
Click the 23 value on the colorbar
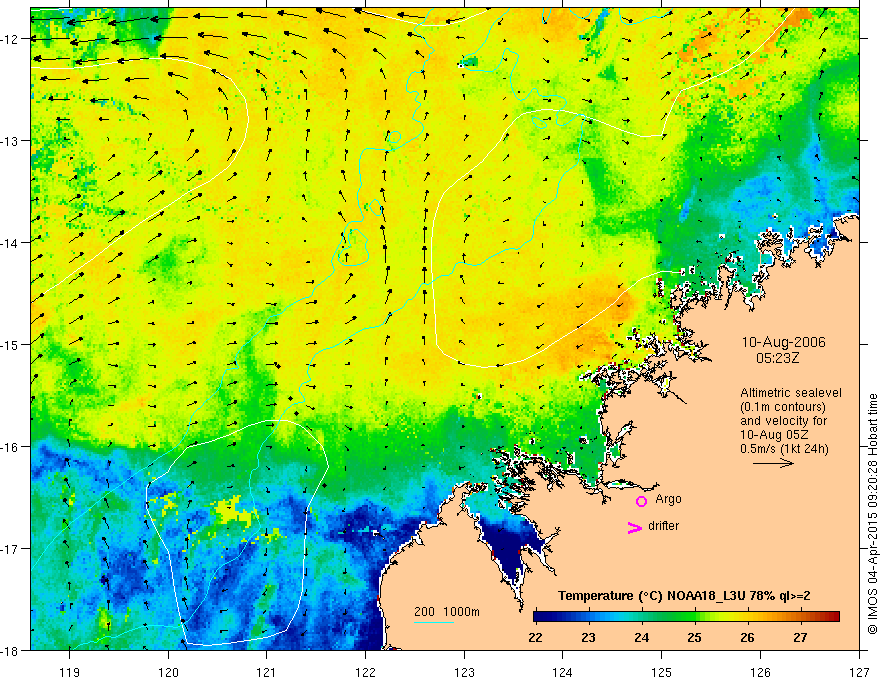coord(588,637)
